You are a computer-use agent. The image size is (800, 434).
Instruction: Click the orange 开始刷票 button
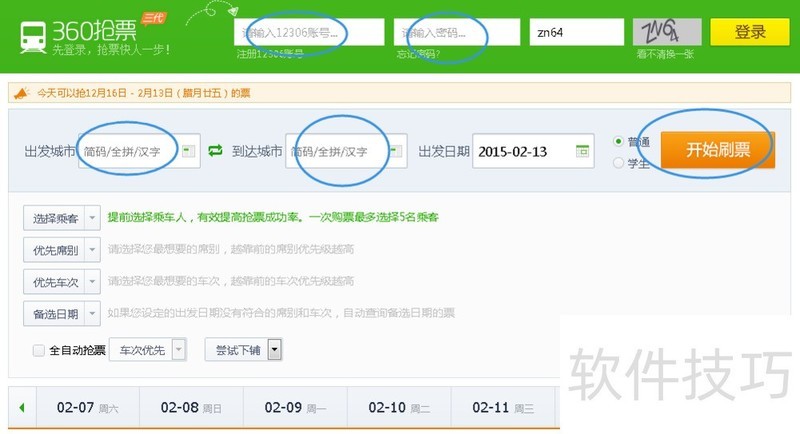tap(718, 150)
